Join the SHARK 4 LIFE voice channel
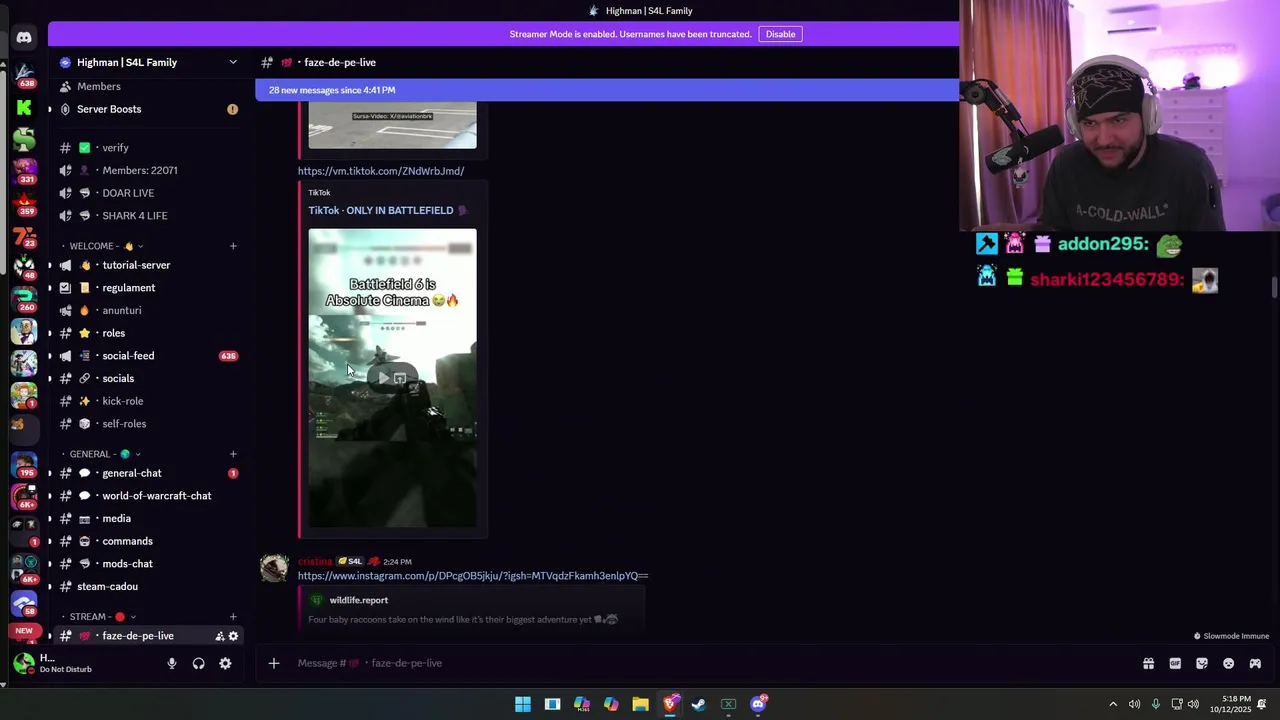This screenshot has width=1280, height=720. click(x=148, y=216)
